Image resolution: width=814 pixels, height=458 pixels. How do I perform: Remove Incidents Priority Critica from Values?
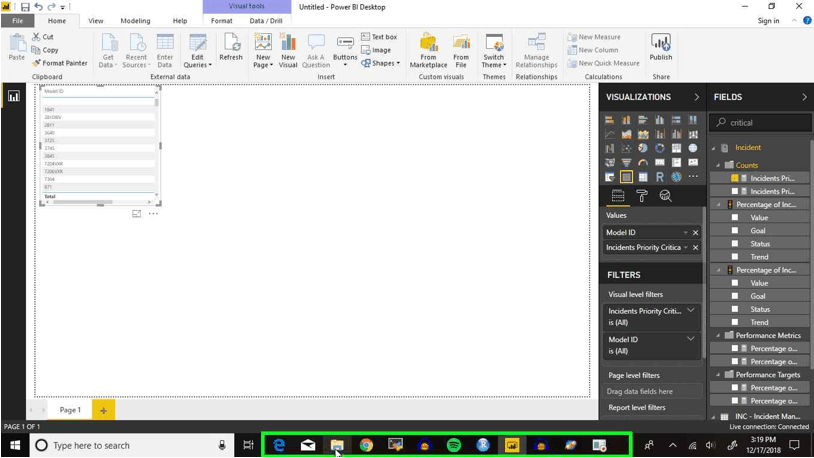695,248
